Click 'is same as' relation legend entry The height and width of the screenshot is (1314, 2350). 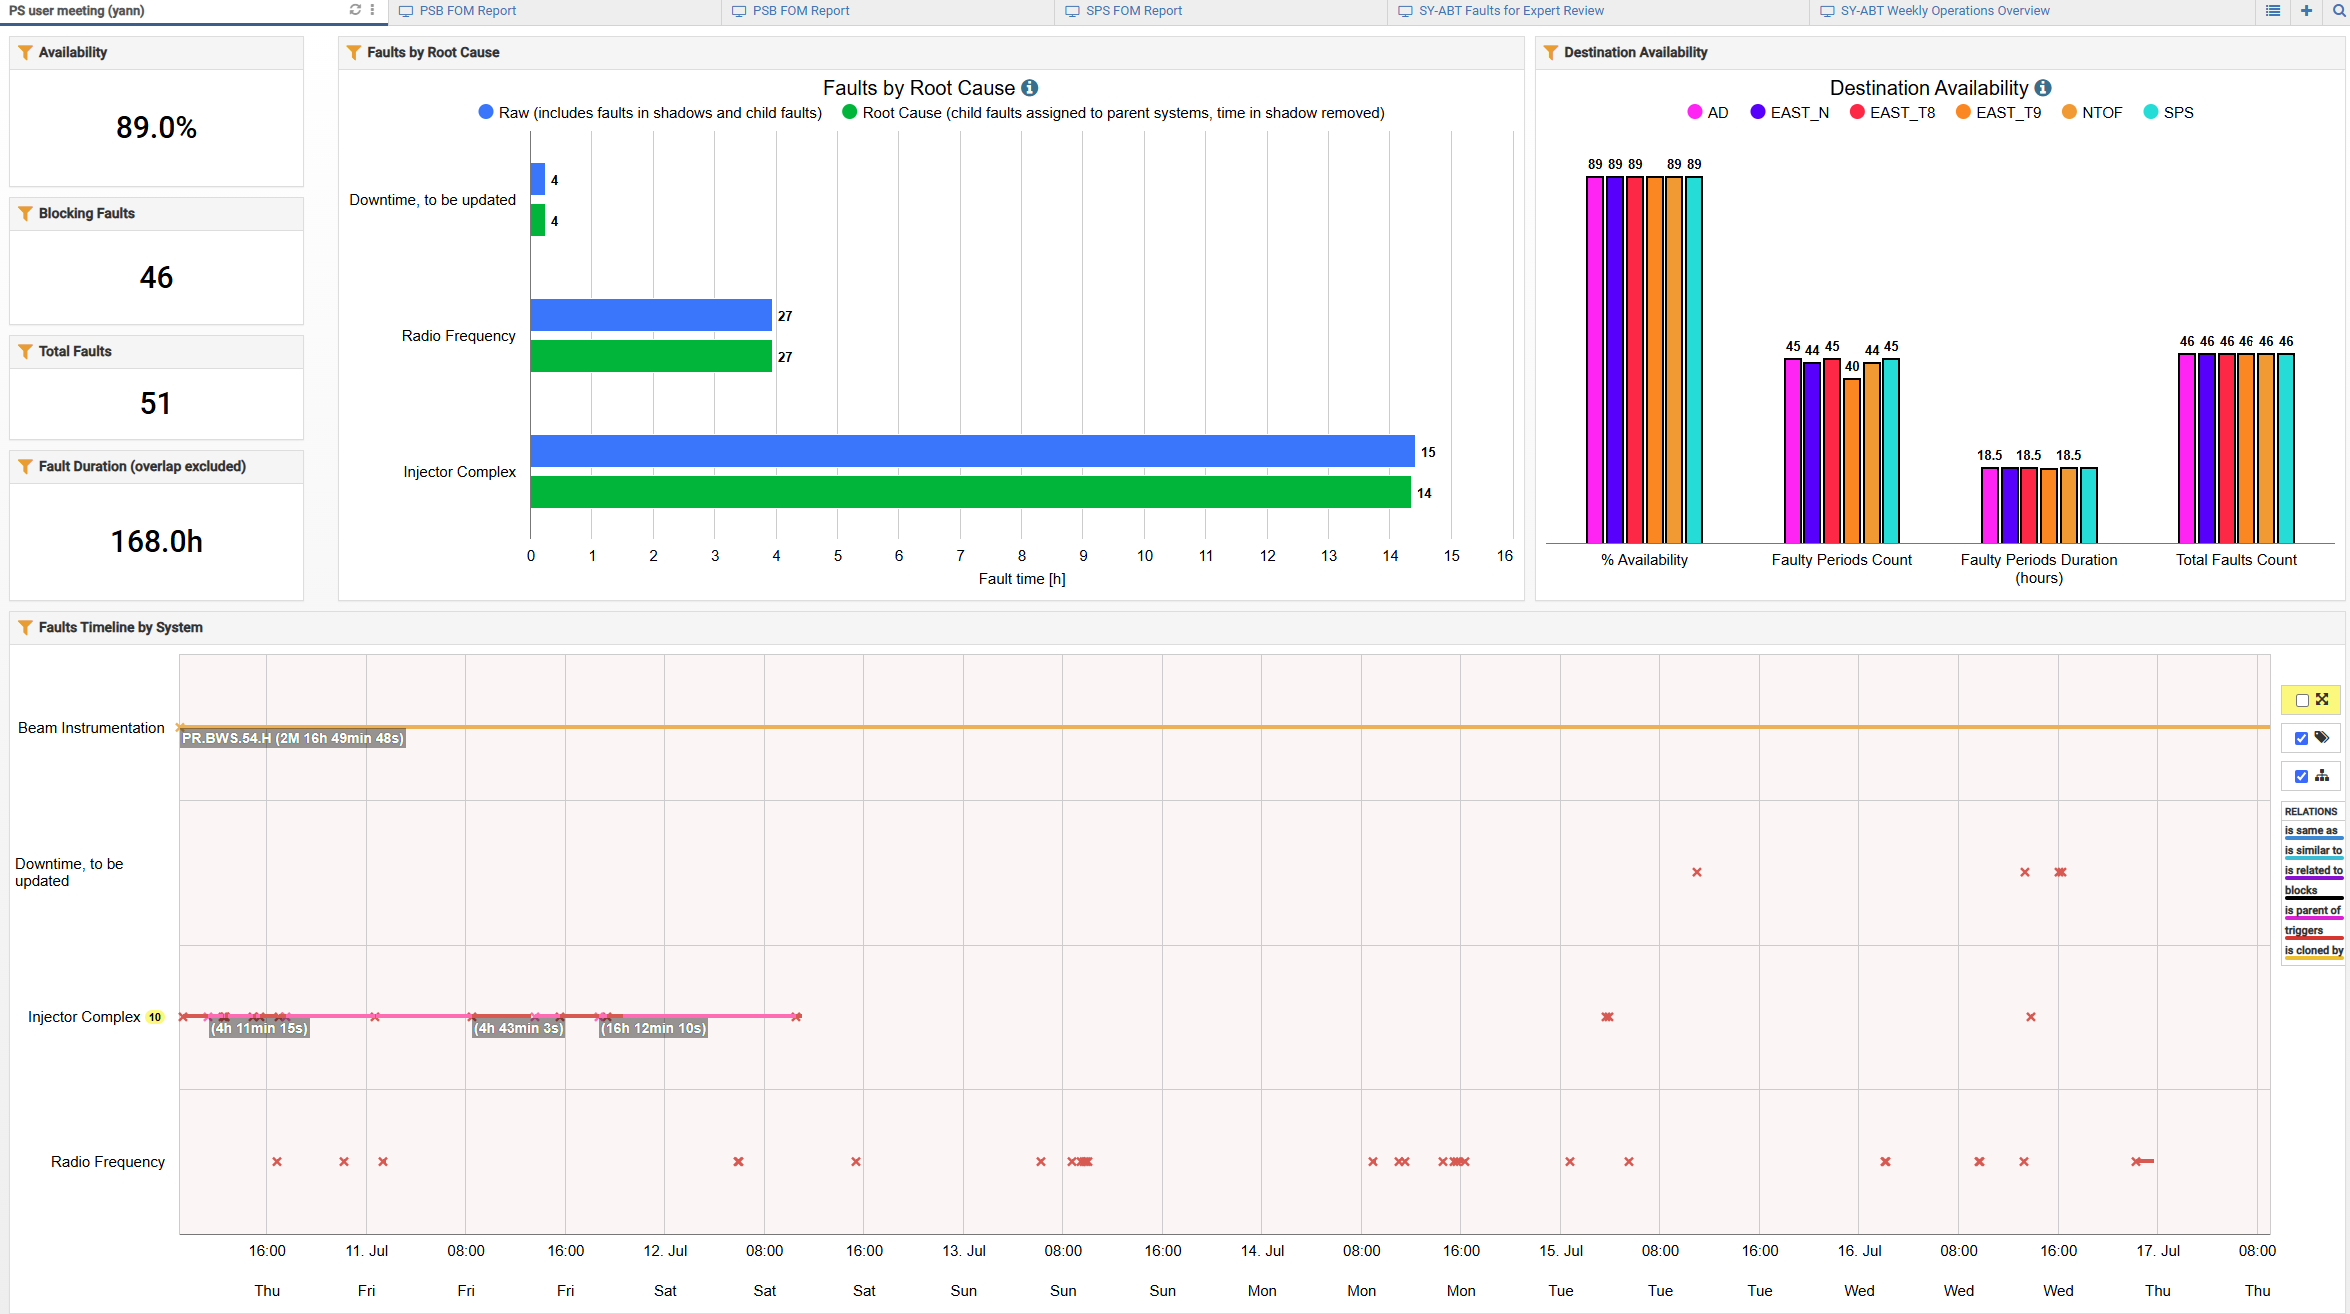click(2311, 831)
